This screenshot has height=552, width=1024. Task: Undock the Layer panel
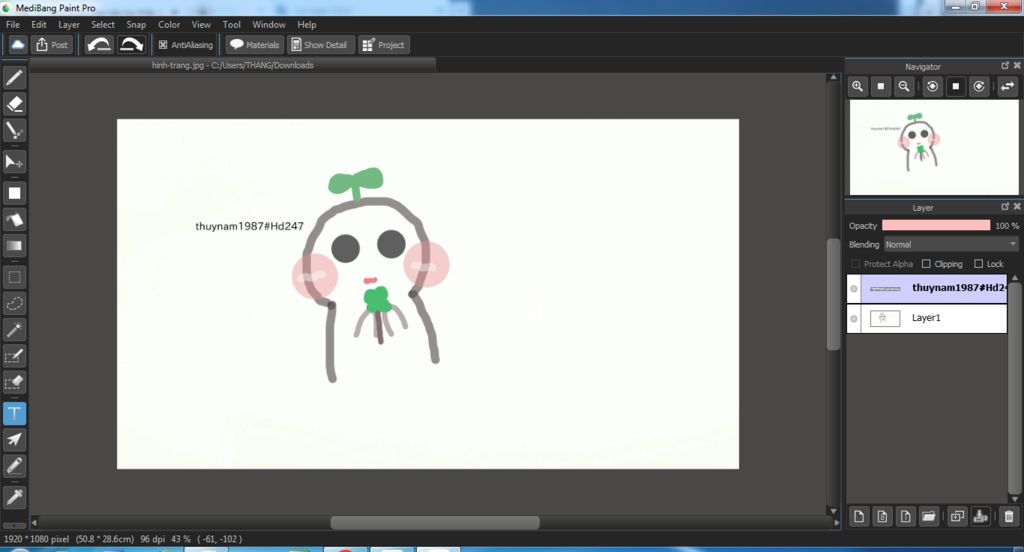coord(1005,207)
